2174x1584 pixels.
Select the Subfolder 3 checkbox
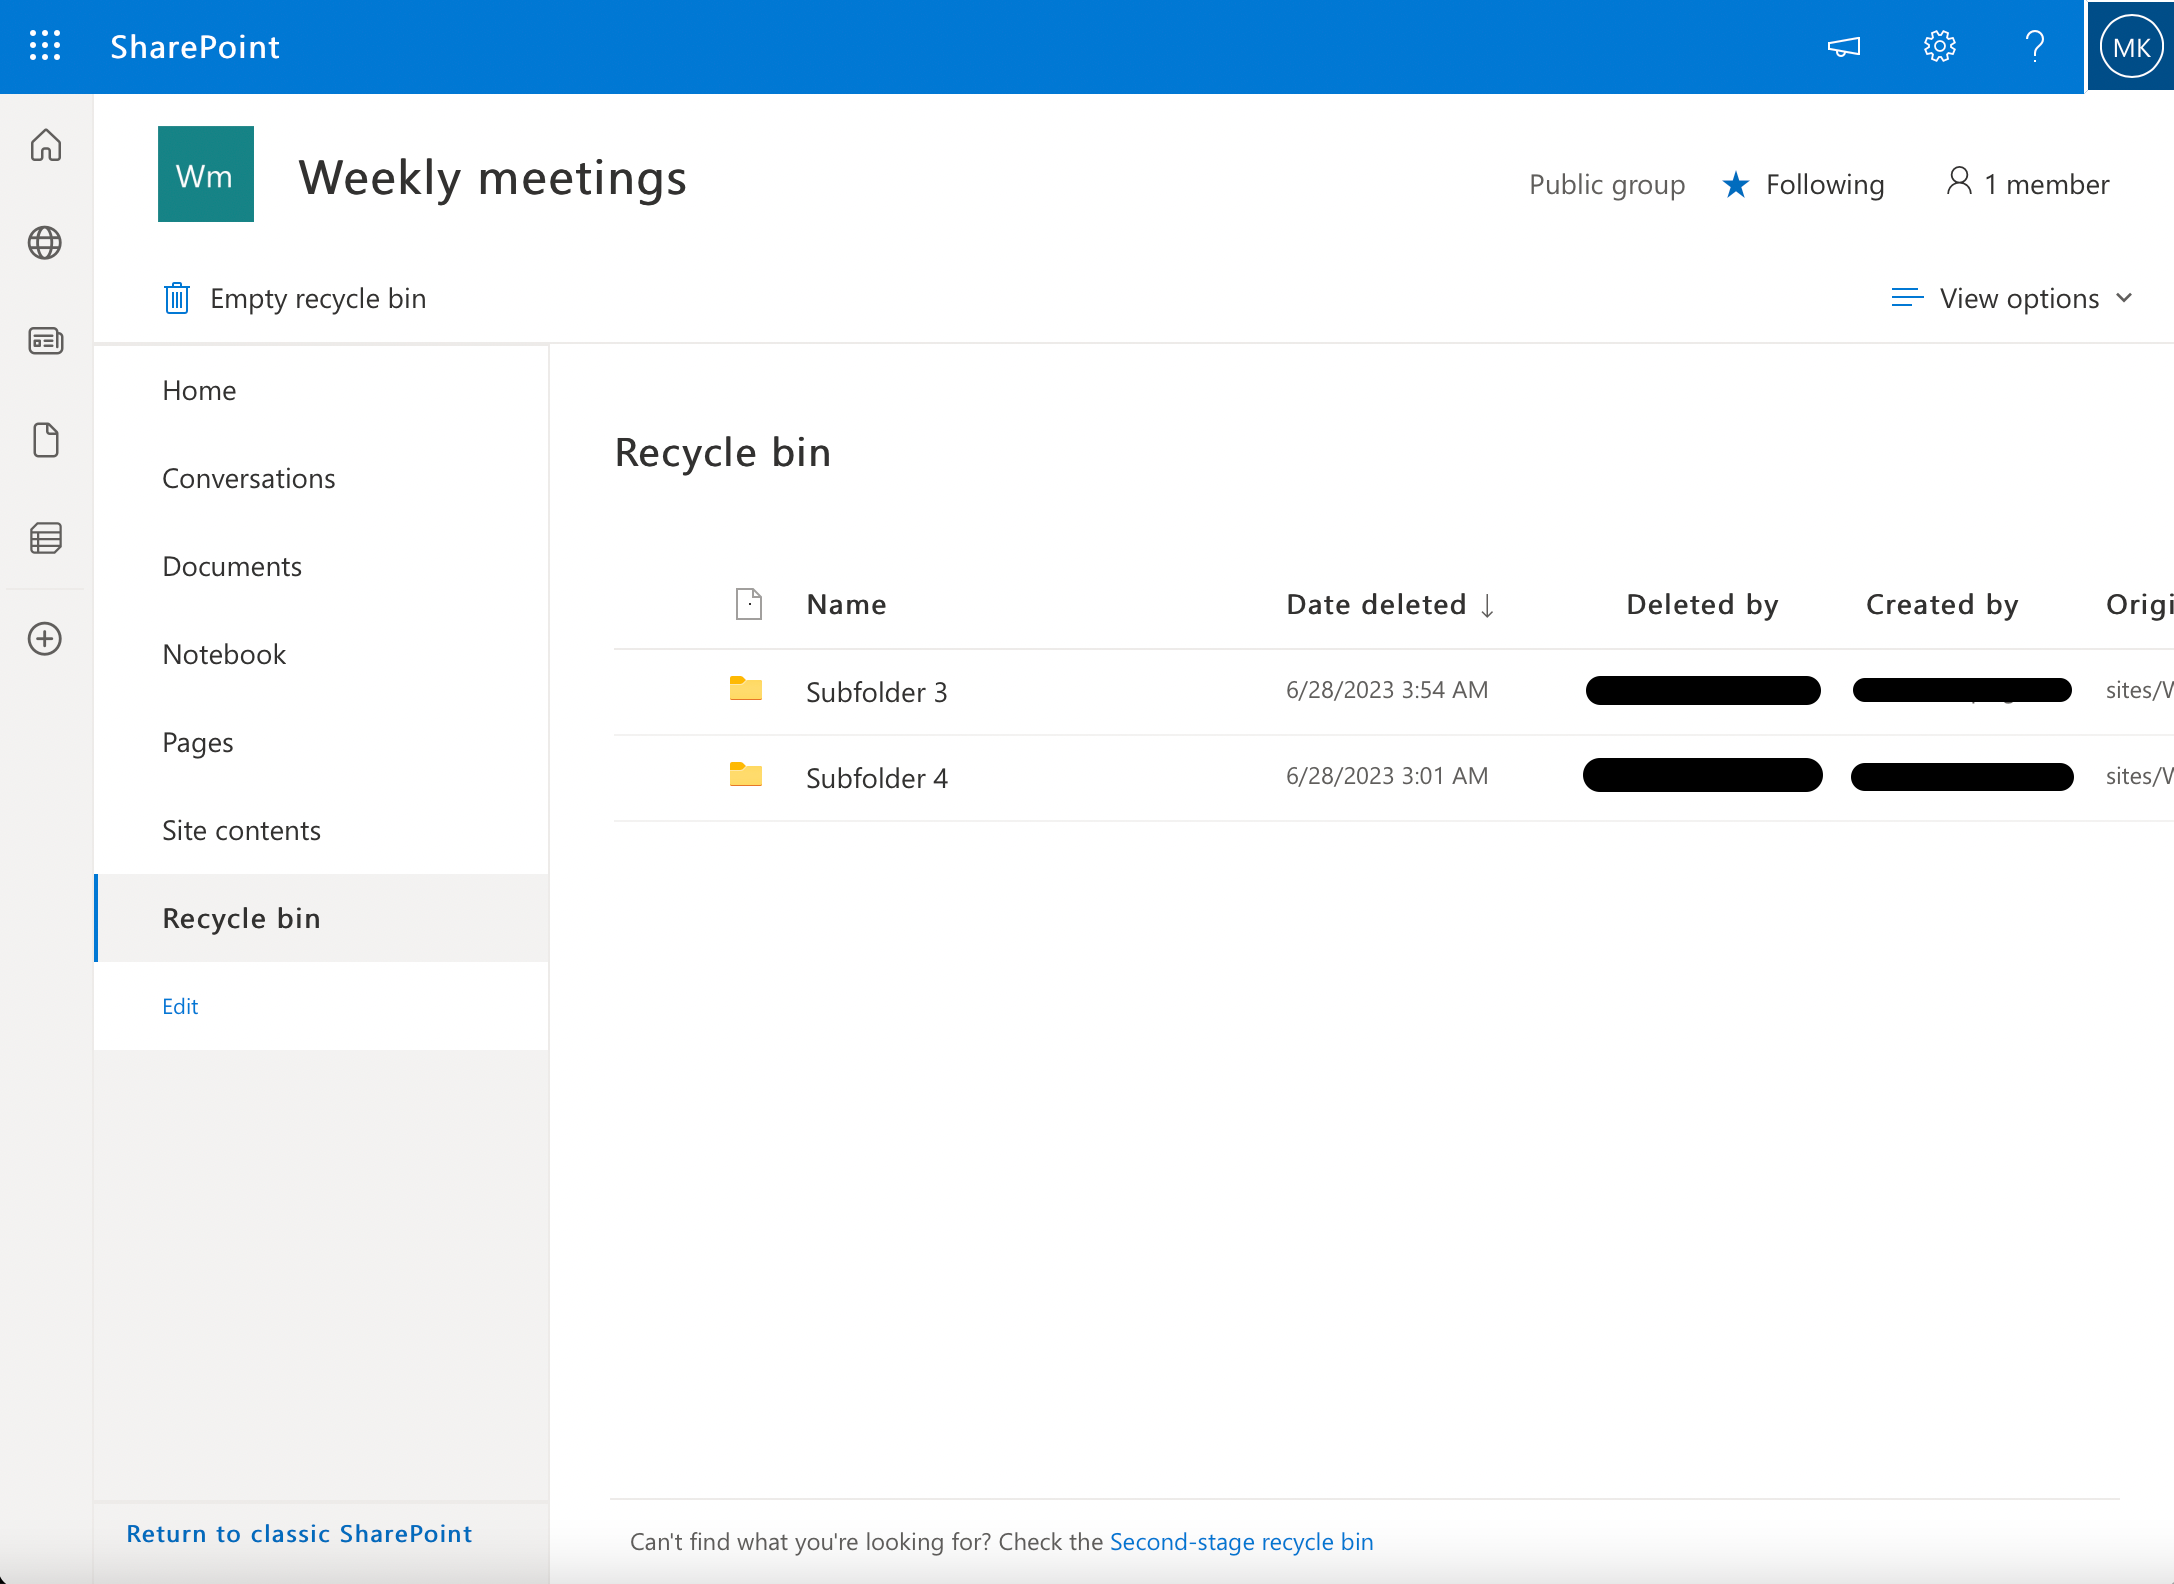pyautogui.click(x=665, y=689)
